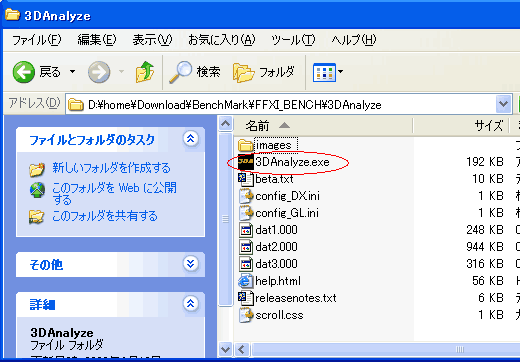This screenshot has width=520, height=362.
Task: Open the Back history dropdown arrow
Action: point(72,71)
